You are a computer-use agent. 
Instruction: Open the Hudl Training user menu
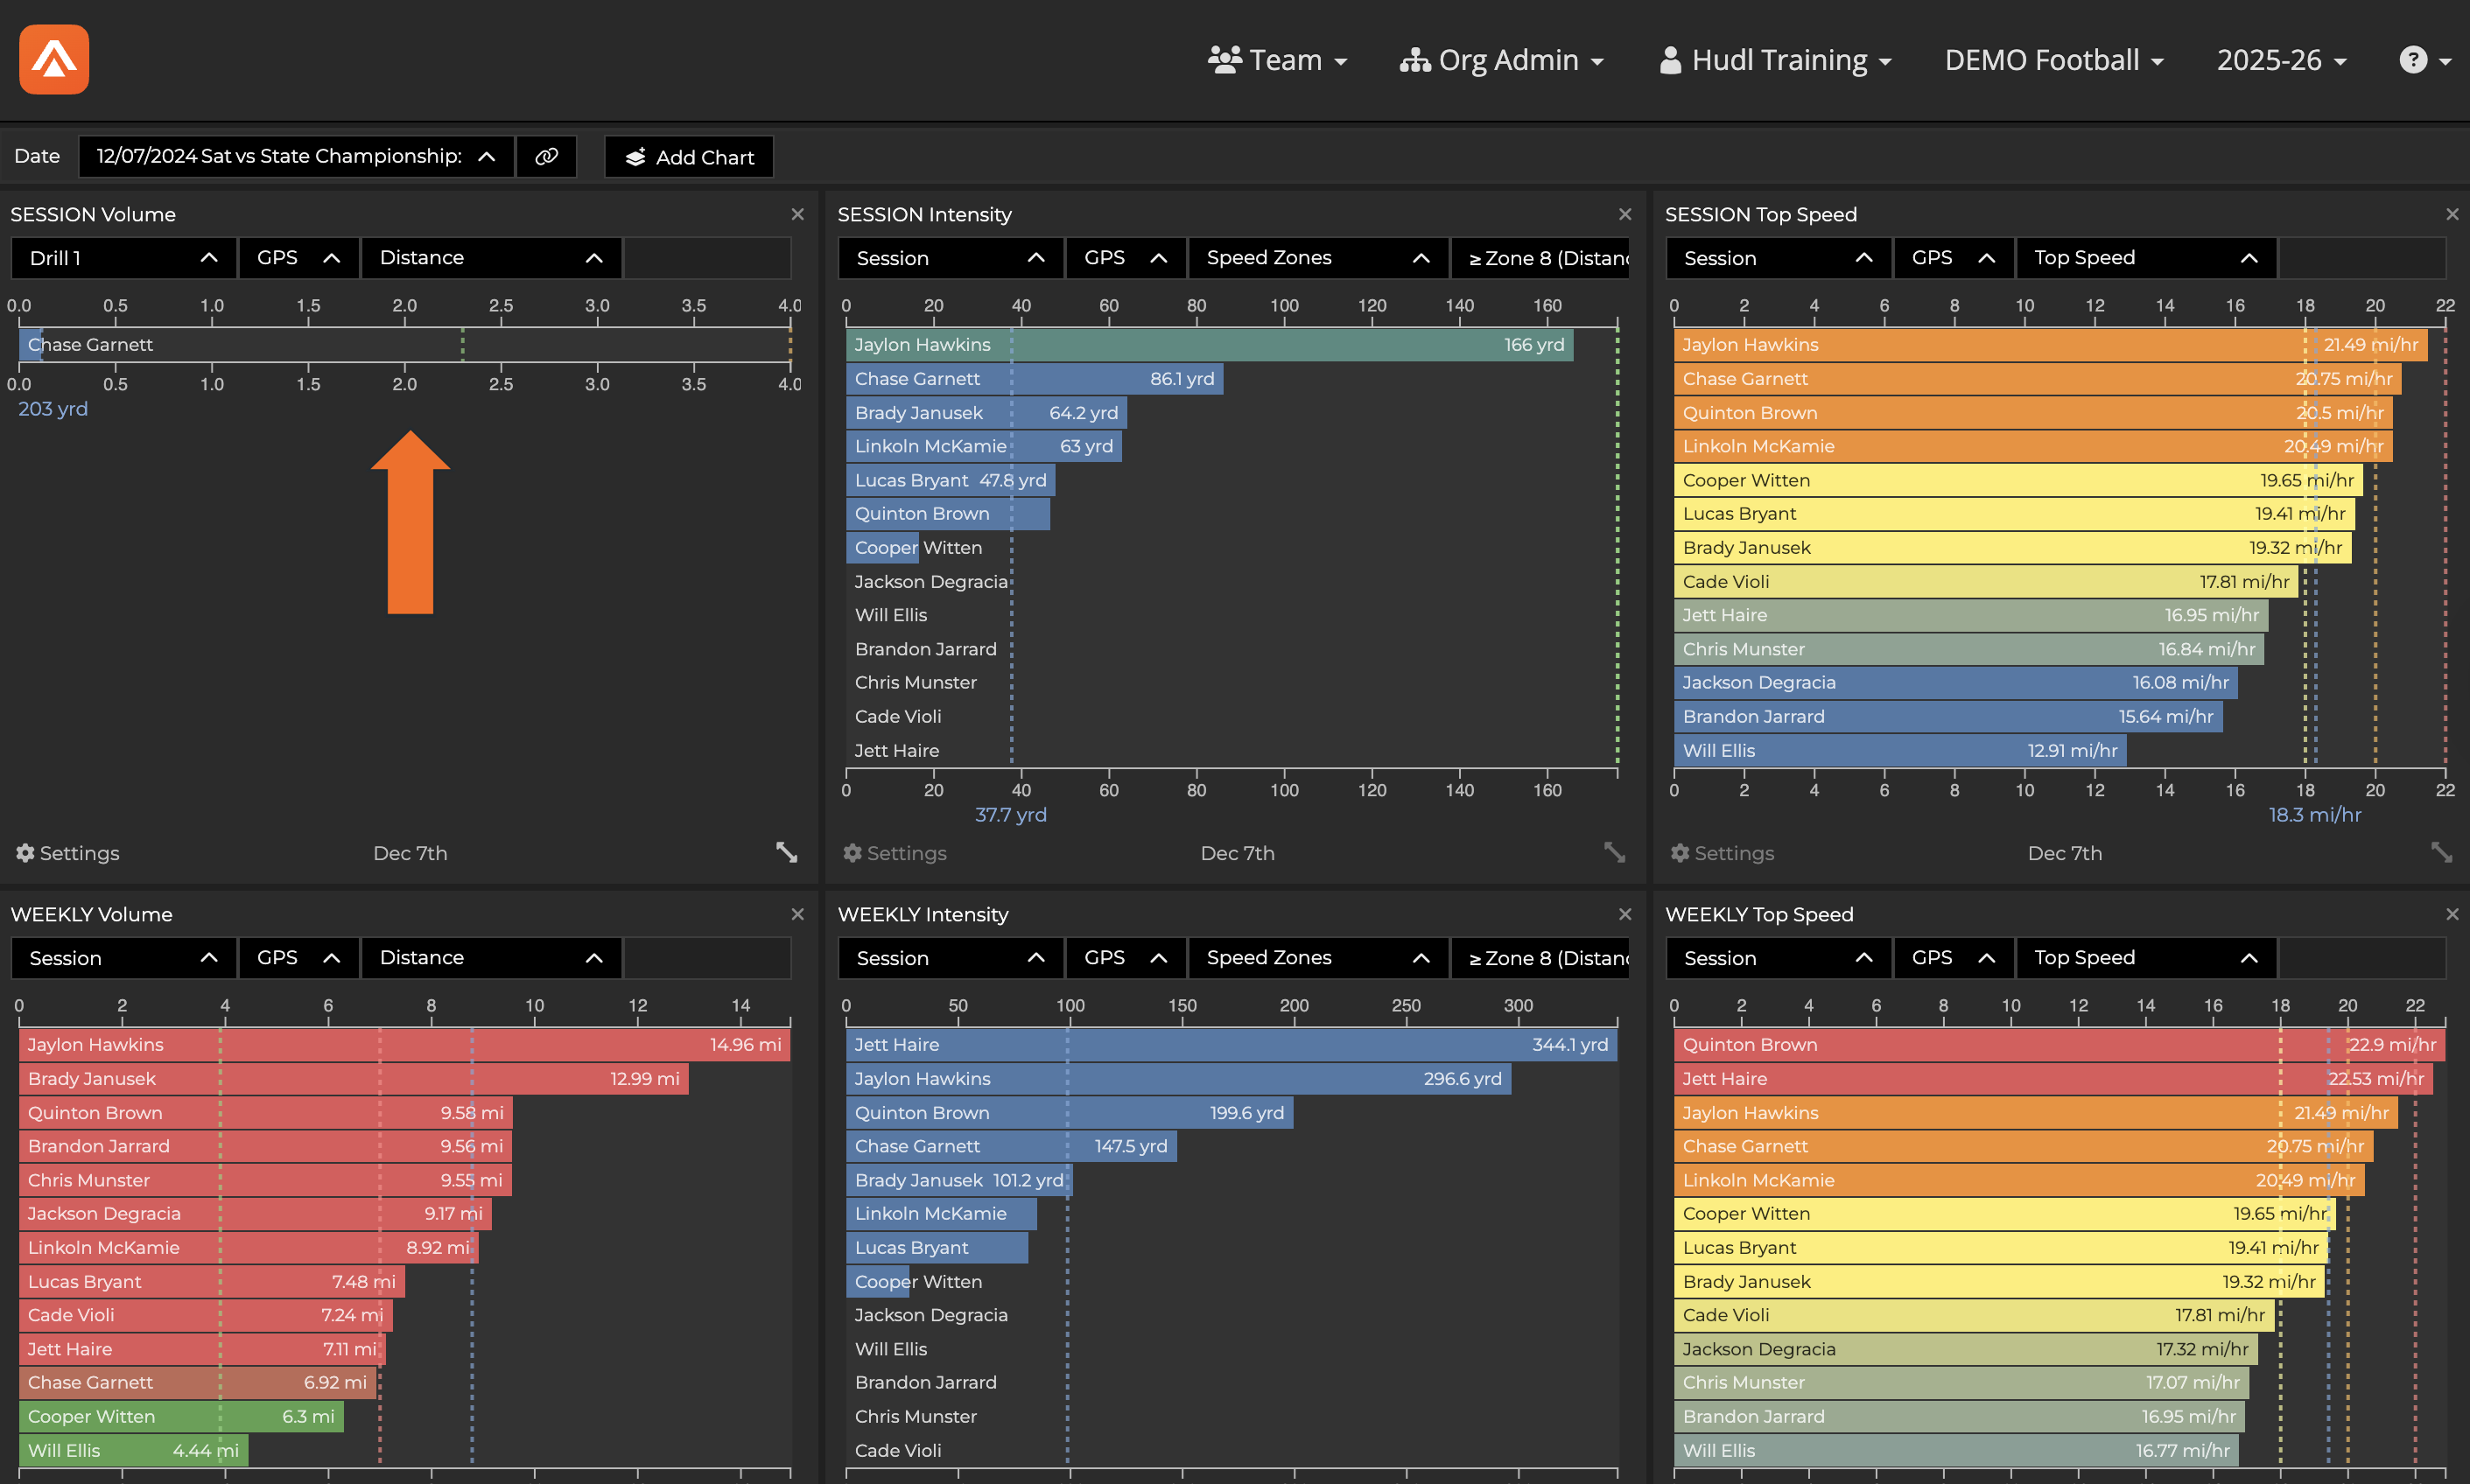[1775, 60]
